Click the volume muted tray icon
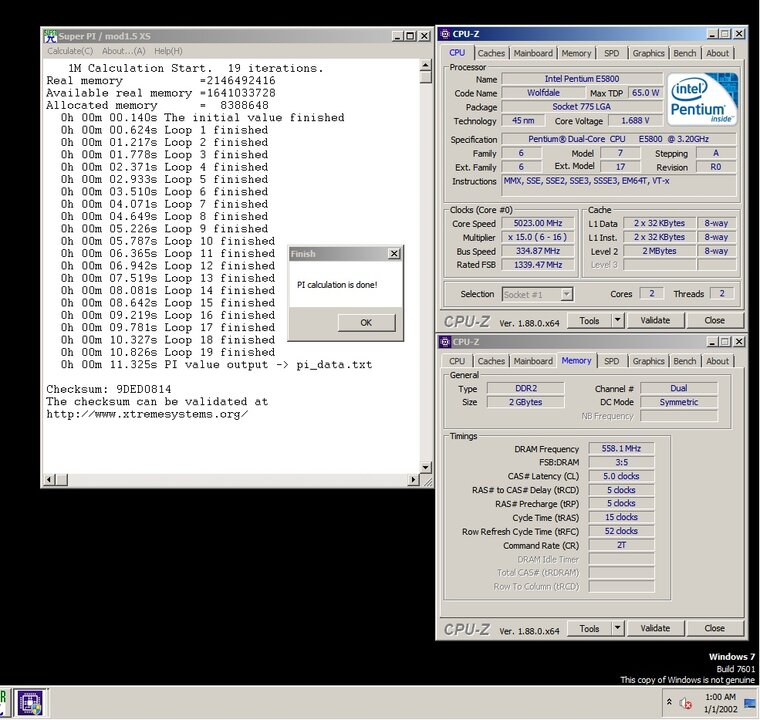Image resolution: width=760 pixels, height=720 pixels. 686,703
